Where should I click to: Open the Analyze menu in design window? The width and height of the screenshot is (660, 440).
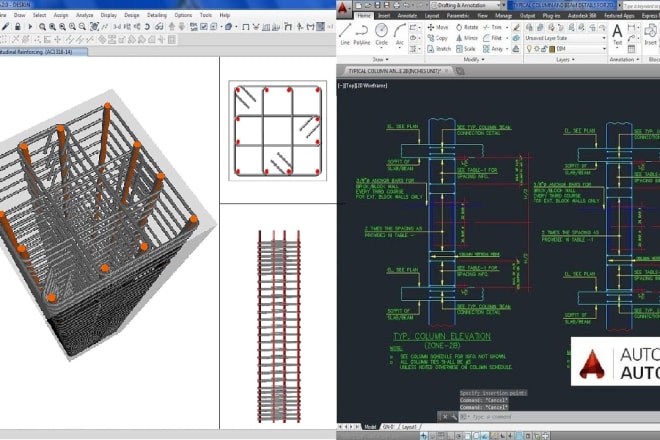point(84,15)
